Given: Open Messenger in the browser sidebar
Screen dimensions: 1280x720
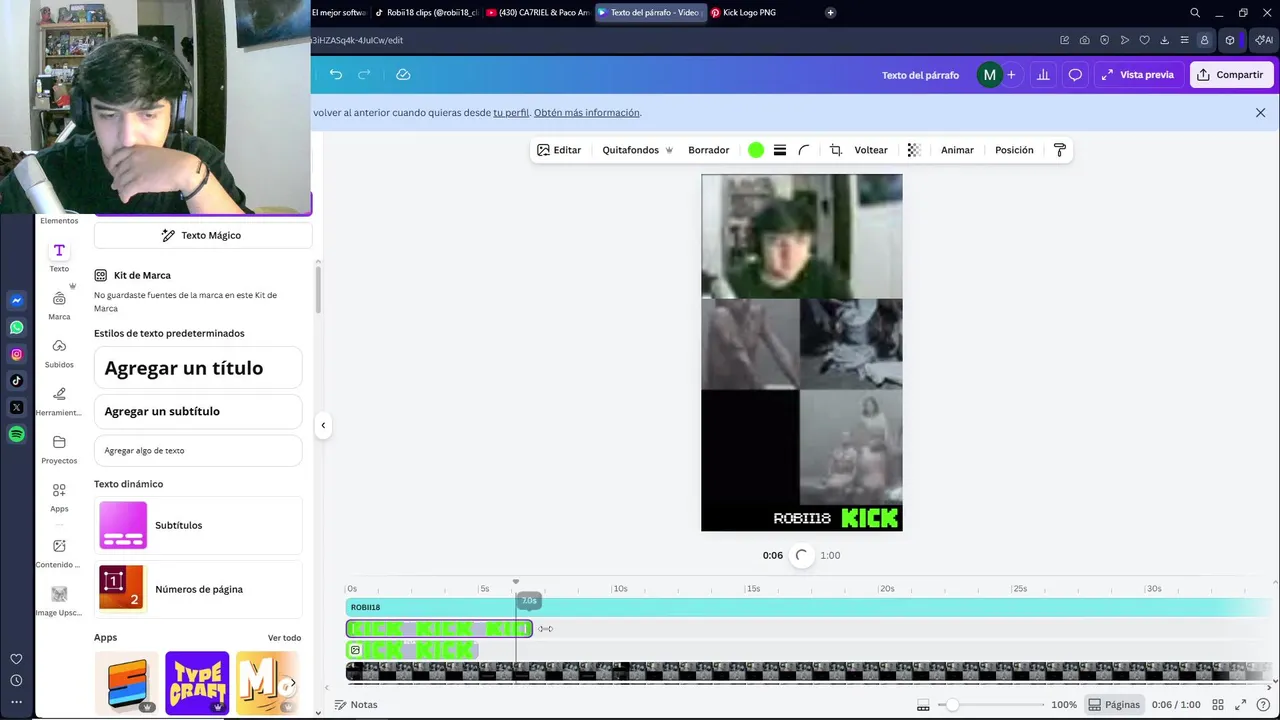Looking at the screenshot, I should [16, 300].
